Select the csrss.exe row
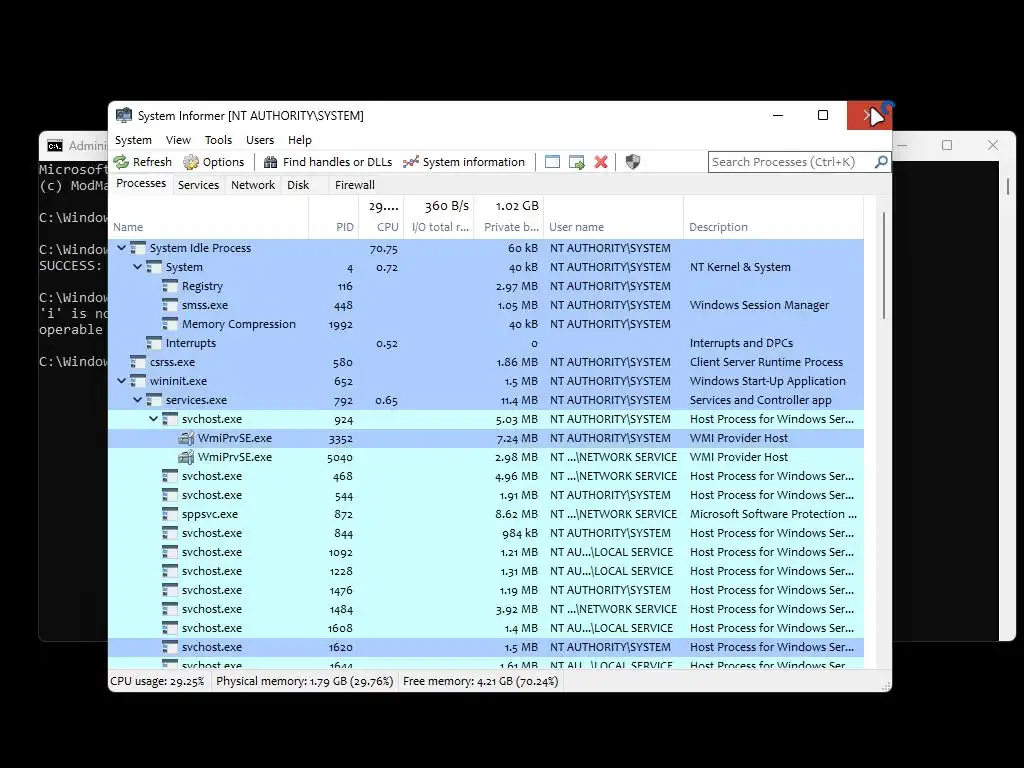 click(486, 362)
